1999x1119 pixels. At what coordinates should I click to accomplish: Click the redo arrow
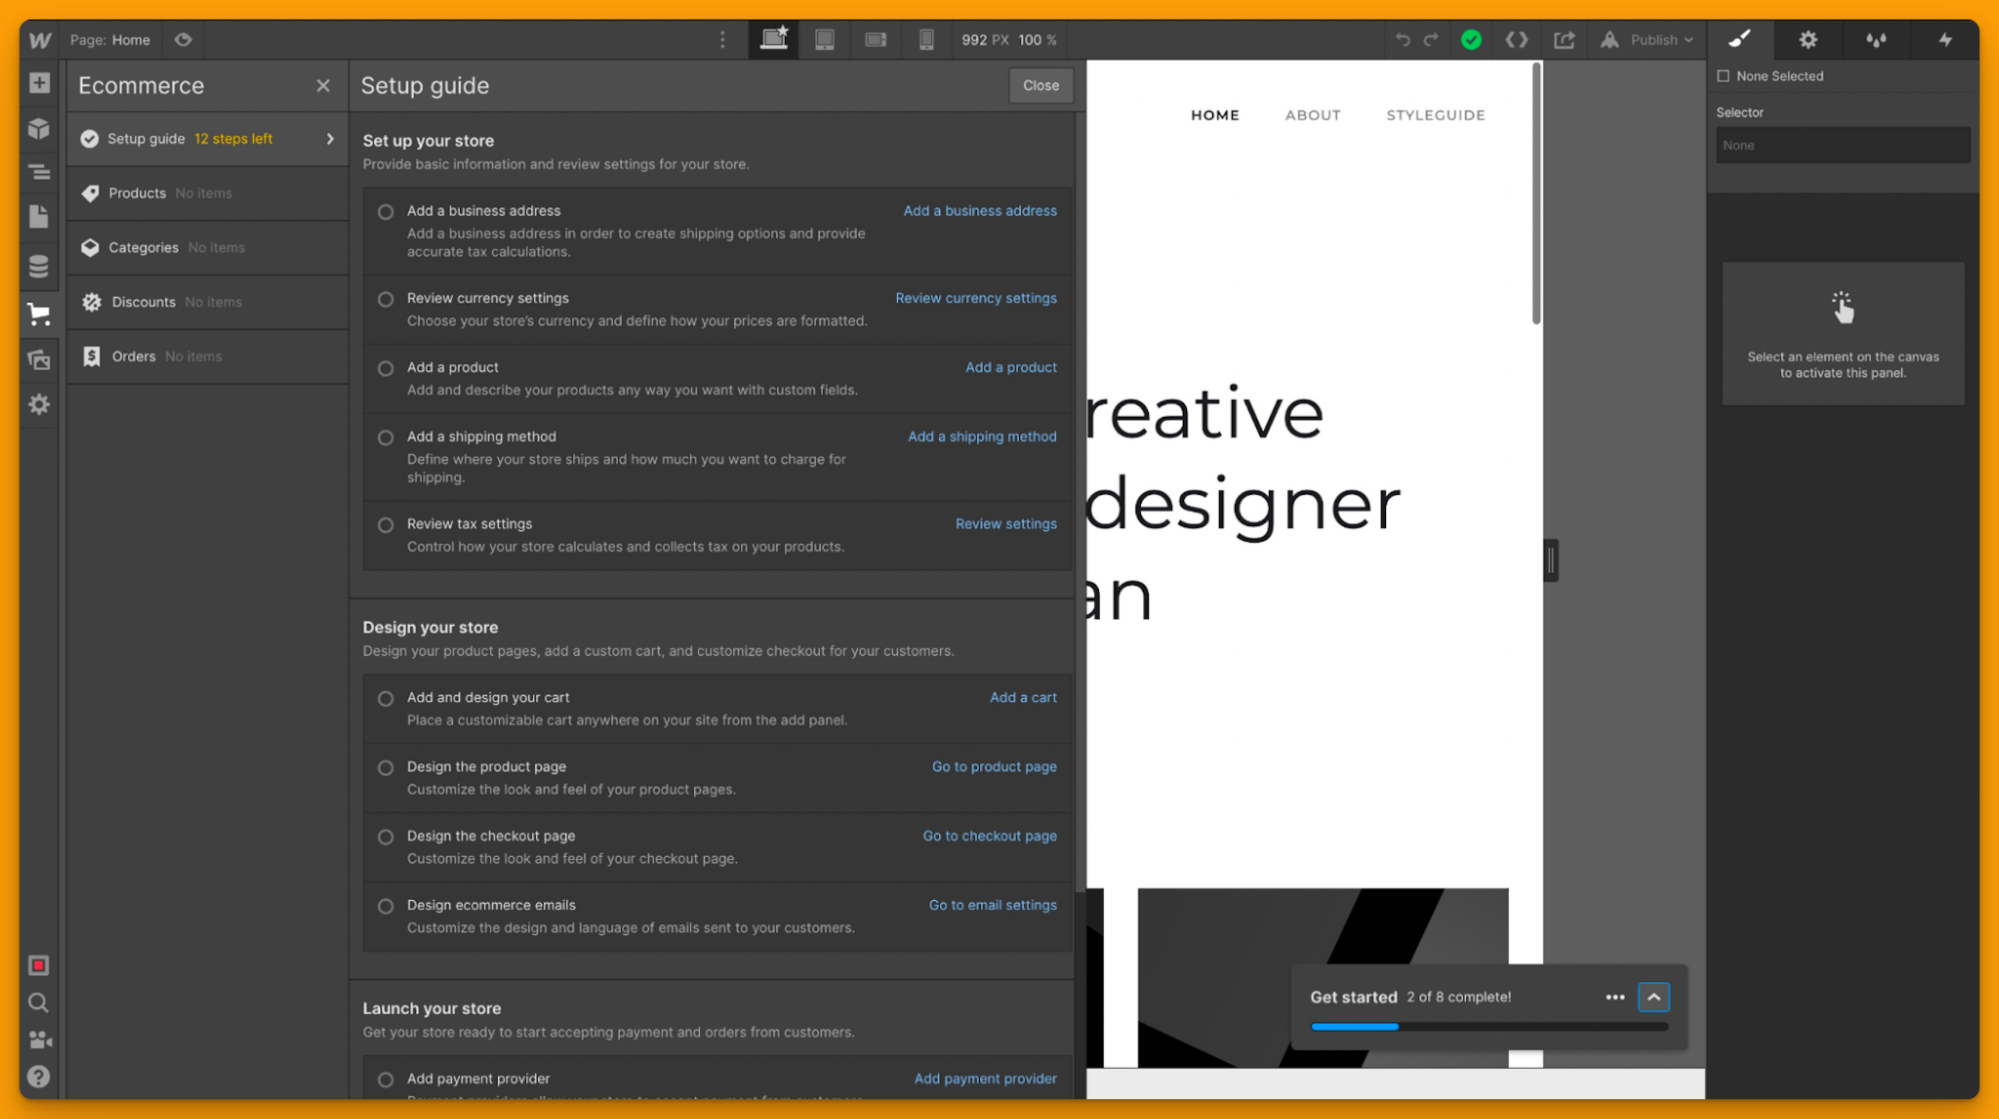1432,40
